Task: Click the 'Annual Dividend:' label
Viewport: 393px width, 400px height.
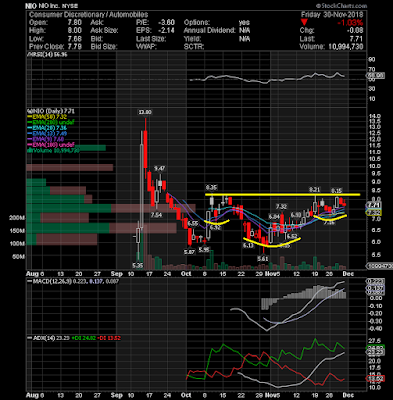Action: pyautogui.click(x=210, y=31)
